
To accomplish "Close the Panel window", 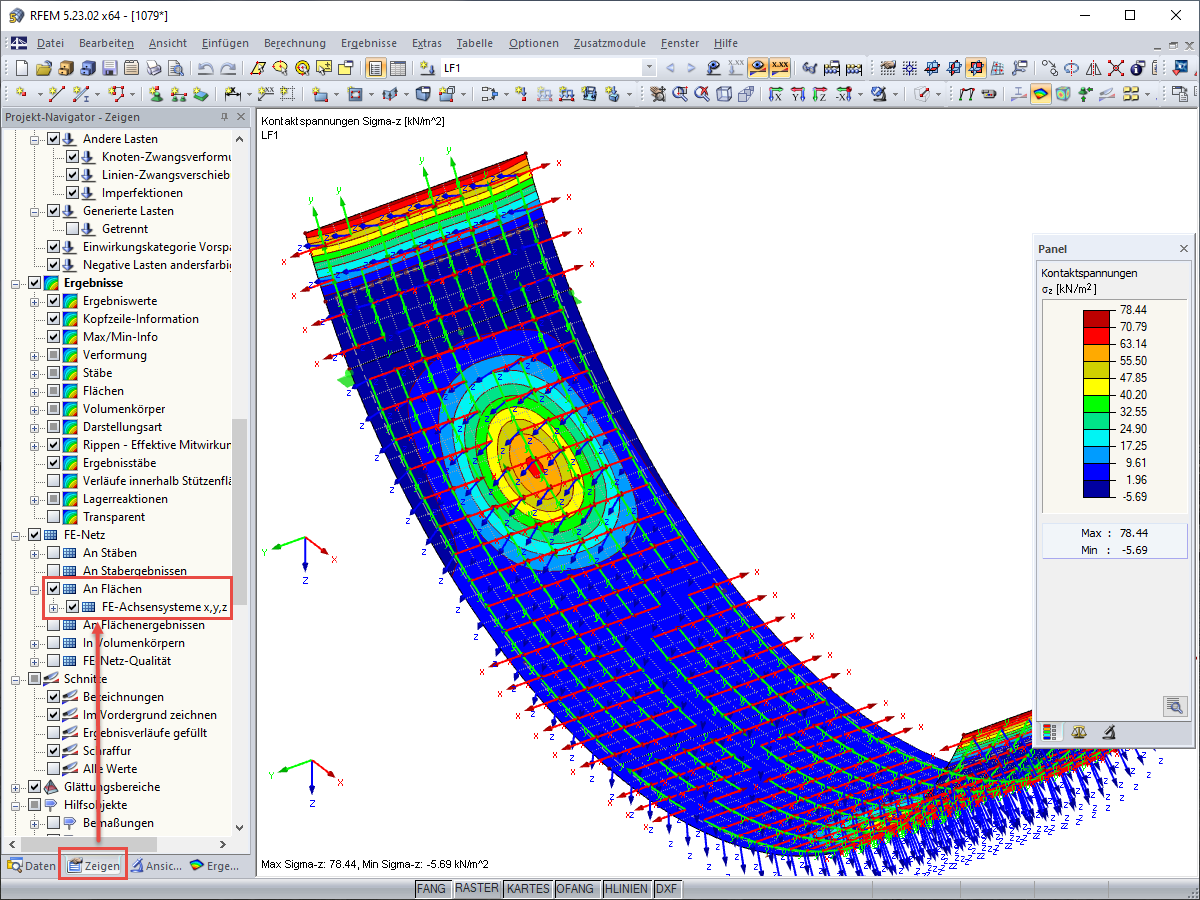I will coord(1184,249).
